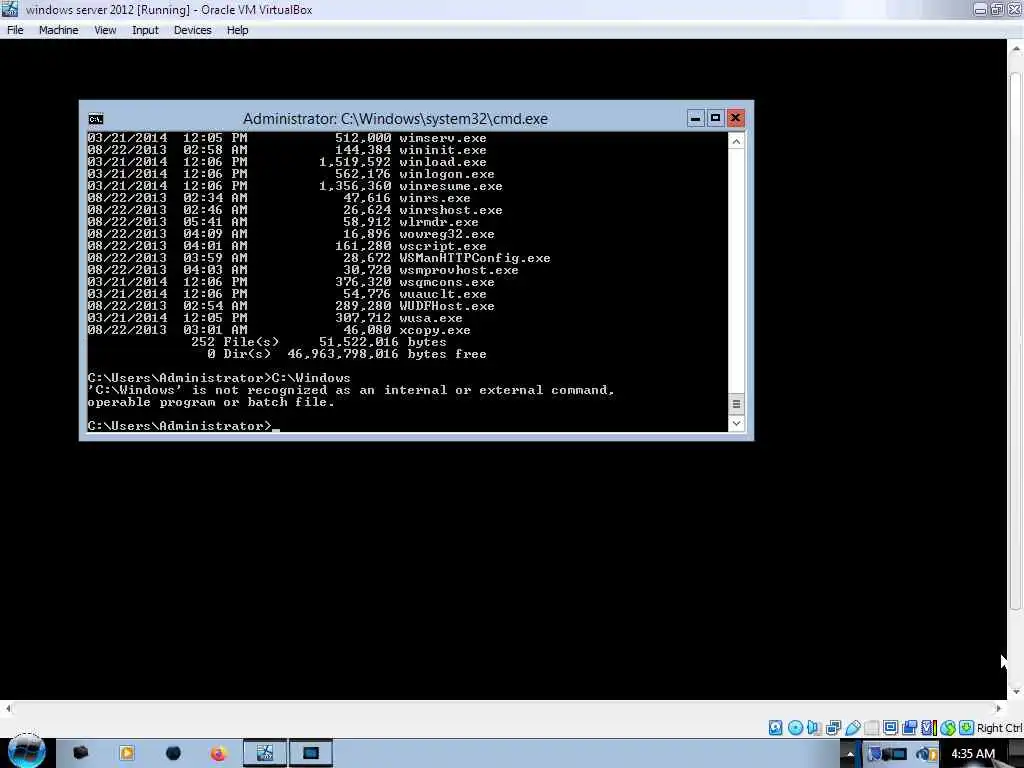1024x768 pixels.
Task: Click the shared folders status icon
Action: pos(871,728)
